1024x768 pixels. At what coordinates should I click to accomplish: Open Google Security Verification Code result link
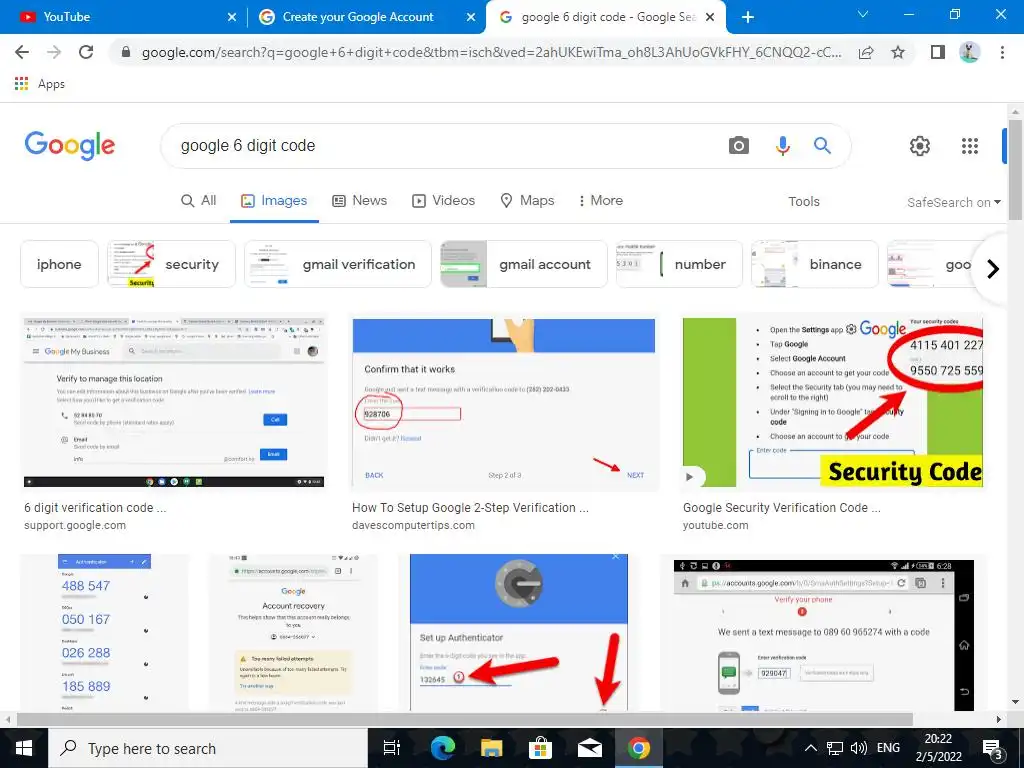click(x=782, y=507)
